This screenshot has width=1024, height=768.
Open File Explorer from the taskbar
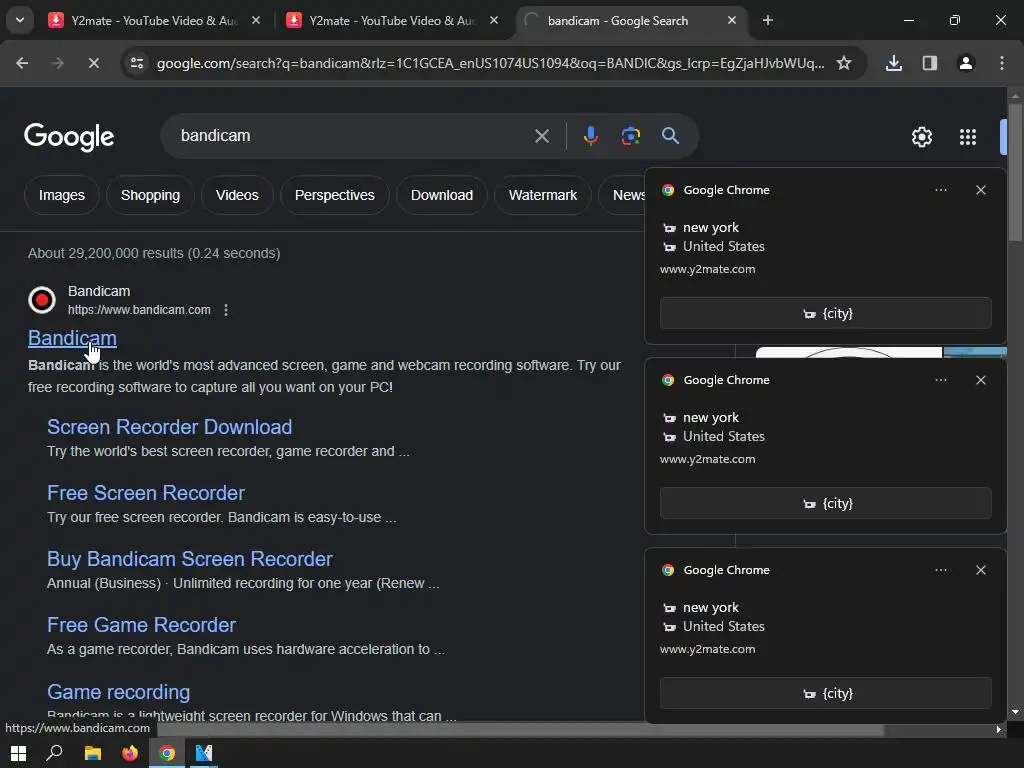93,753
